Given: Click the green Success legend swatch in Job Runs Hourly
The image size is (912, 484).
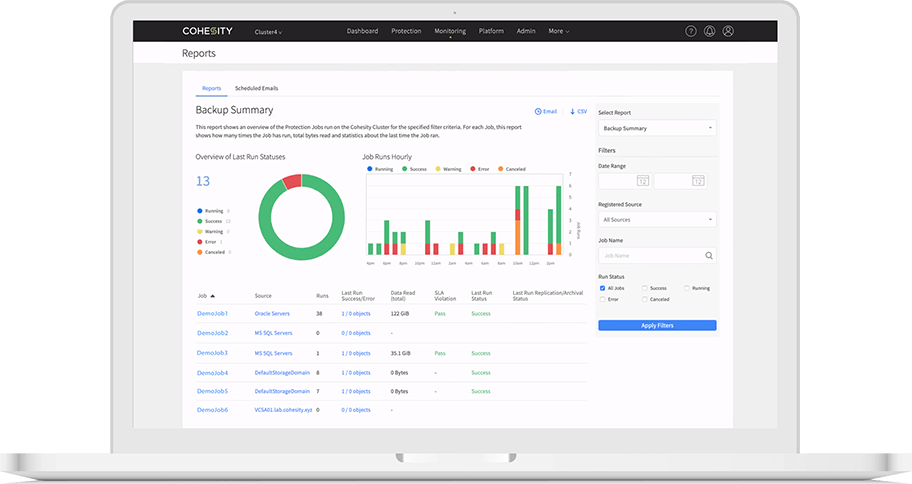Looking at the screenshot, I should point(405,169).
